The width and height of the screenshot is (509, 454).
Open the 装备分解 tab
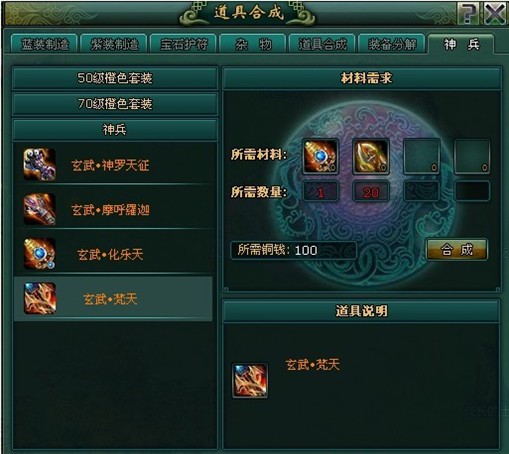392,44
